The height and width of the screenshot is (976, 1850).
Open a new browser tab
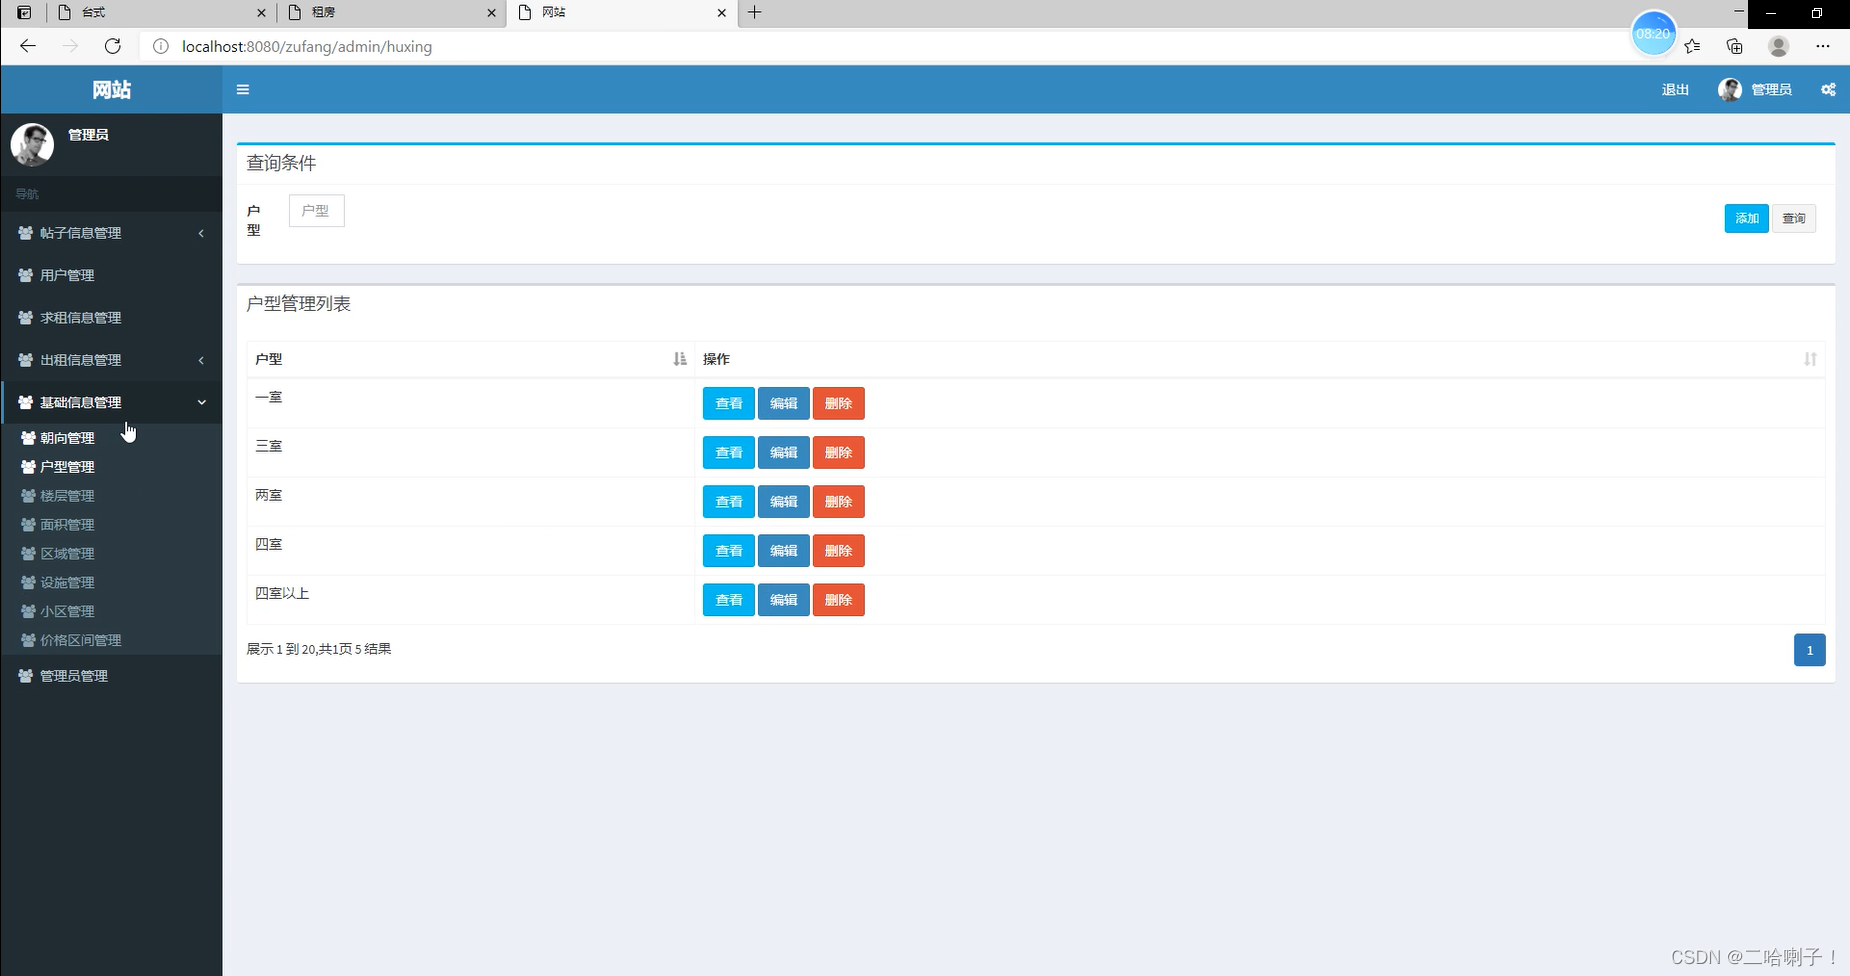coord(755,12)
